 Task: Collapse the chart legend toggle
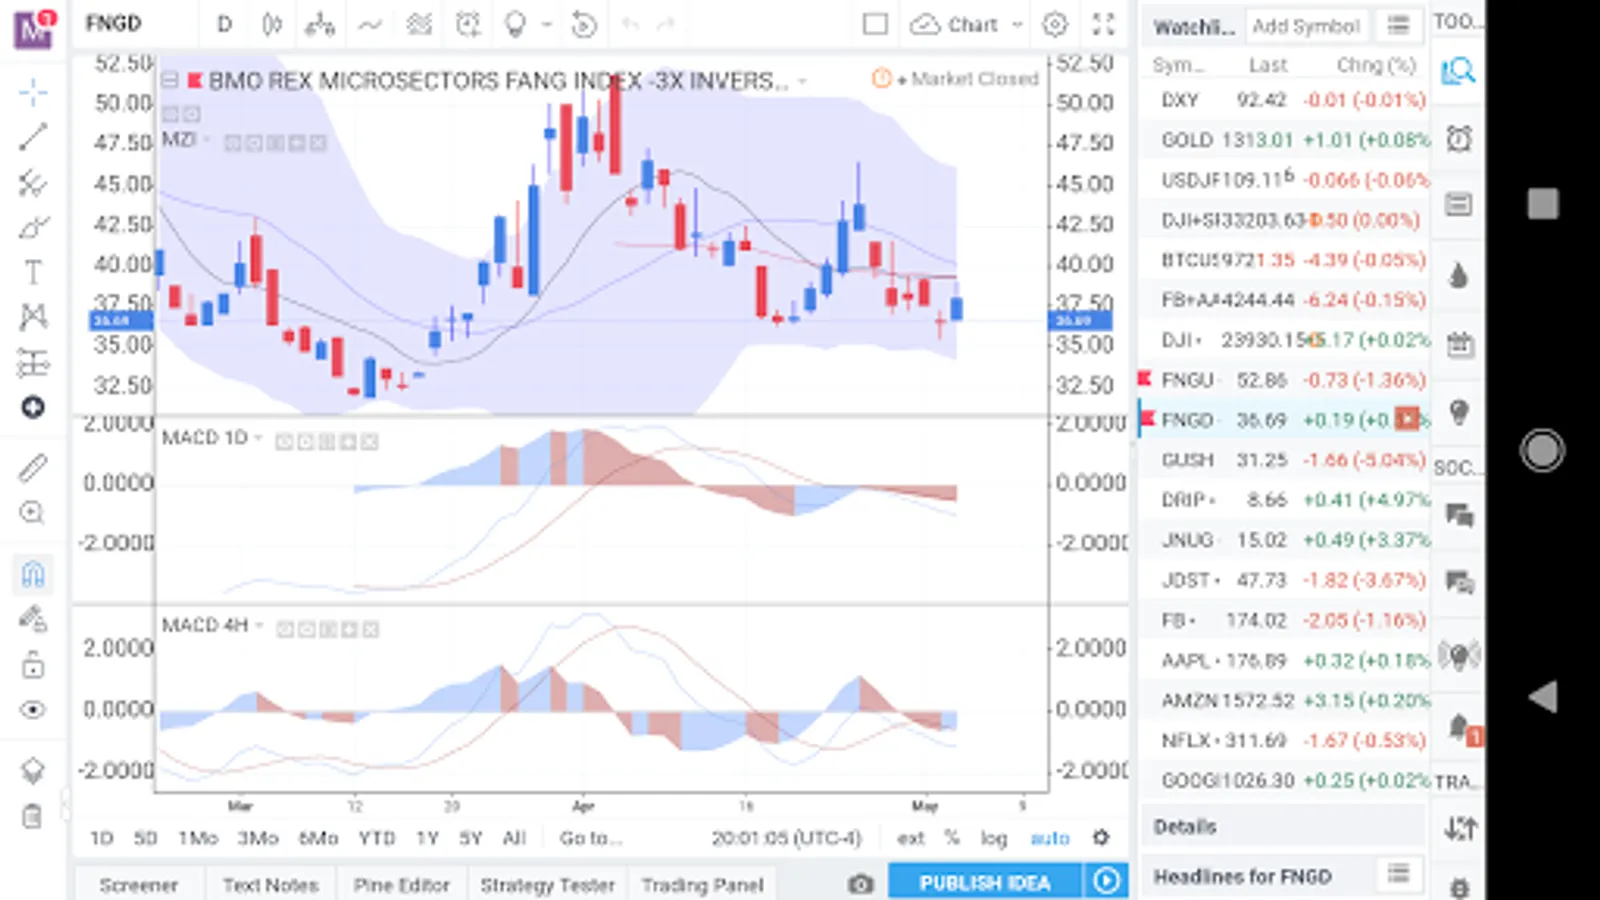[170, 80]
